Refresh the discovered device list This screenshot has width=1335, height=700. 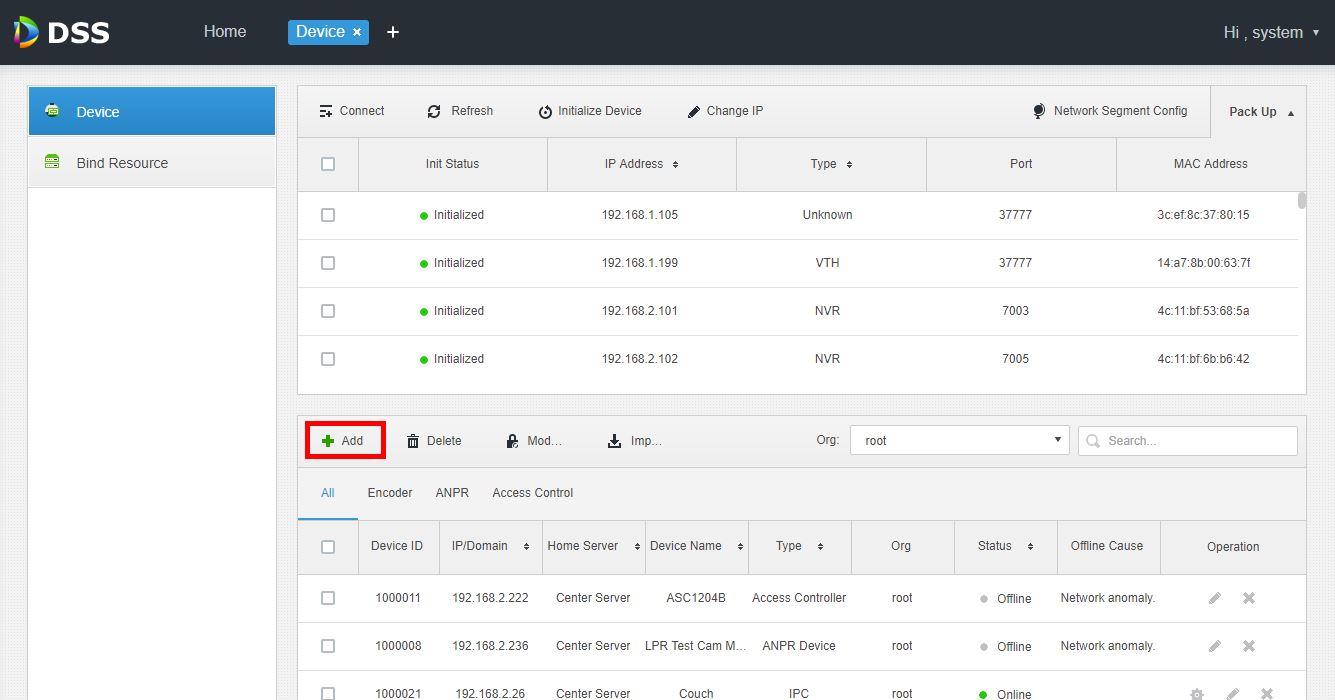(460, 111)
